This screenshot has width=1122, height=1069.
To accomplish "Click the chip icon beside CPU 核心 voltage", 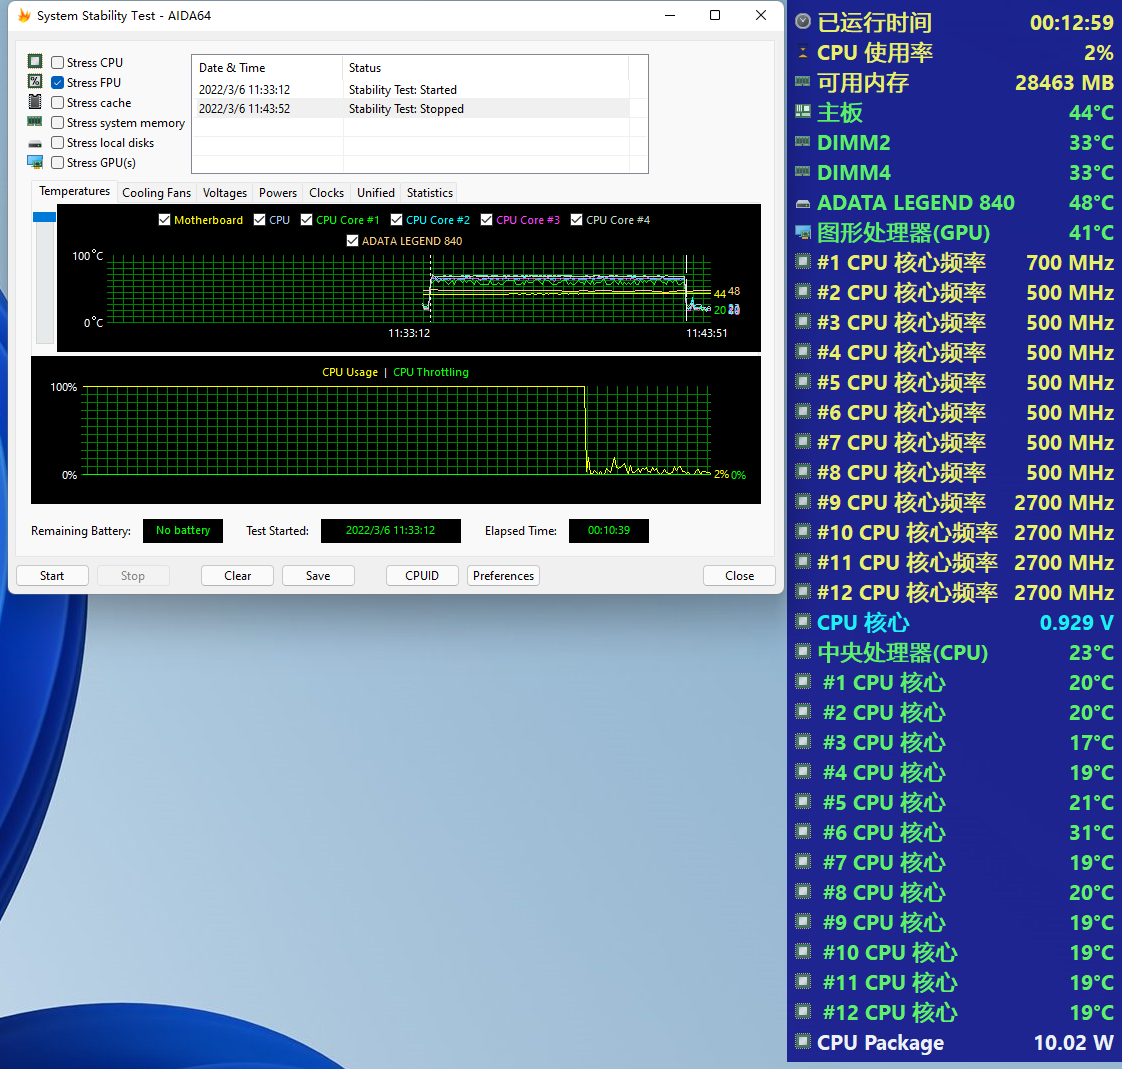I will tap(803, 621).
